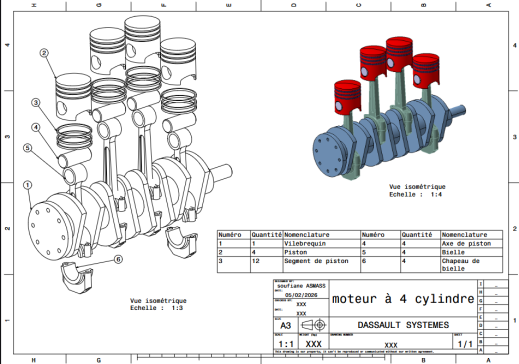Select the 1:1 scale field in title block
Screen dimensions: 519x364
pyautogui.click(x=286, y=344)
